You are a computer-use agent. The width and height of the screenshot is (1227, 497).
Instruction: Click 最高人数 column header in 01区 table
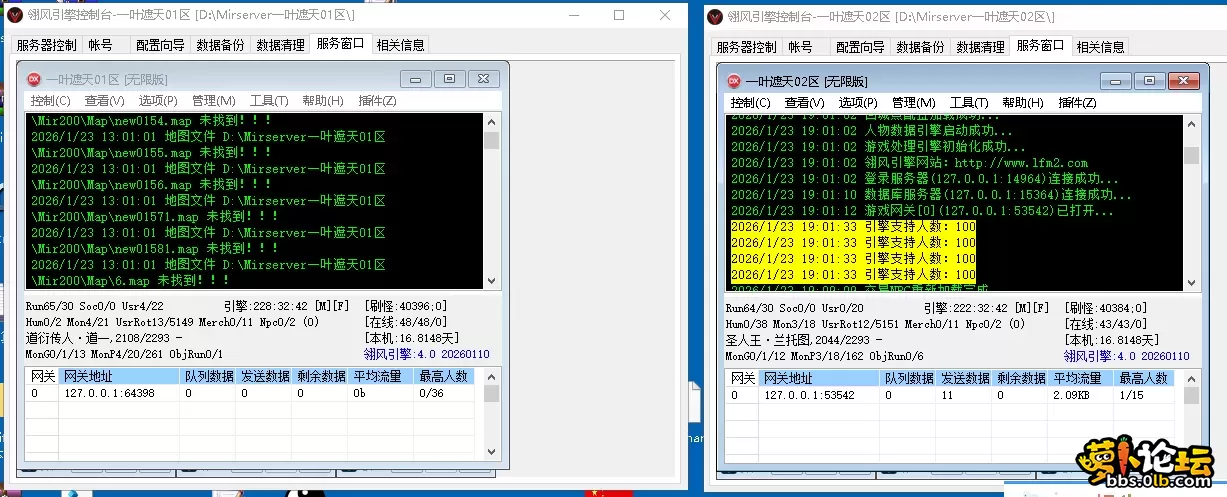coord(442,376)
